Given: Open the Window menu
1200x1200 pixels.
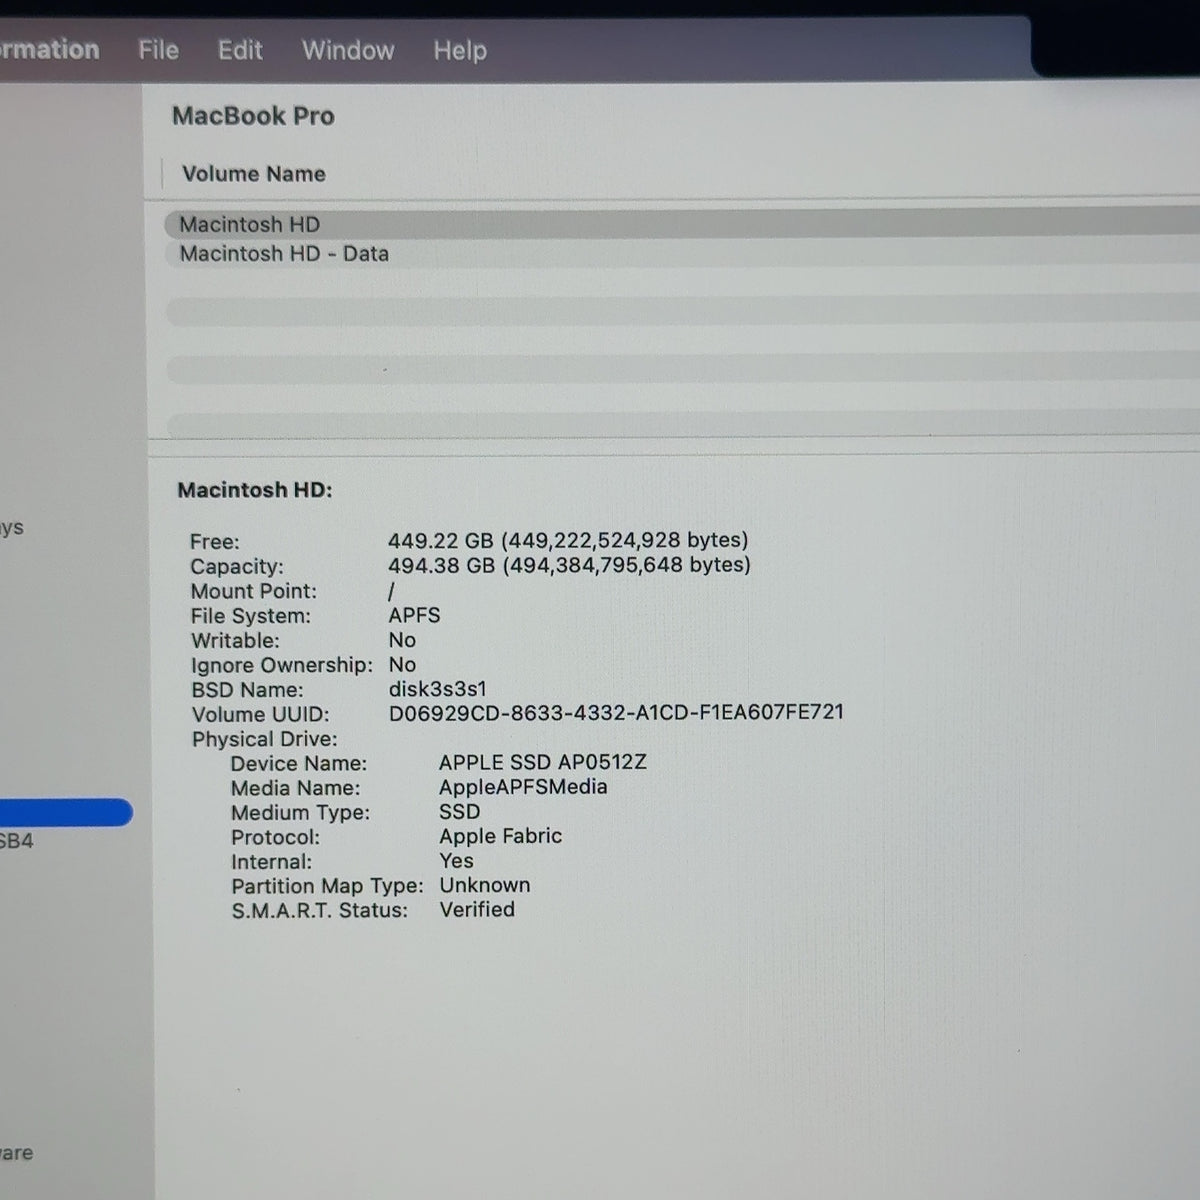Looking at the screenshot, I should pyautogui.click(x=348, y=50).
